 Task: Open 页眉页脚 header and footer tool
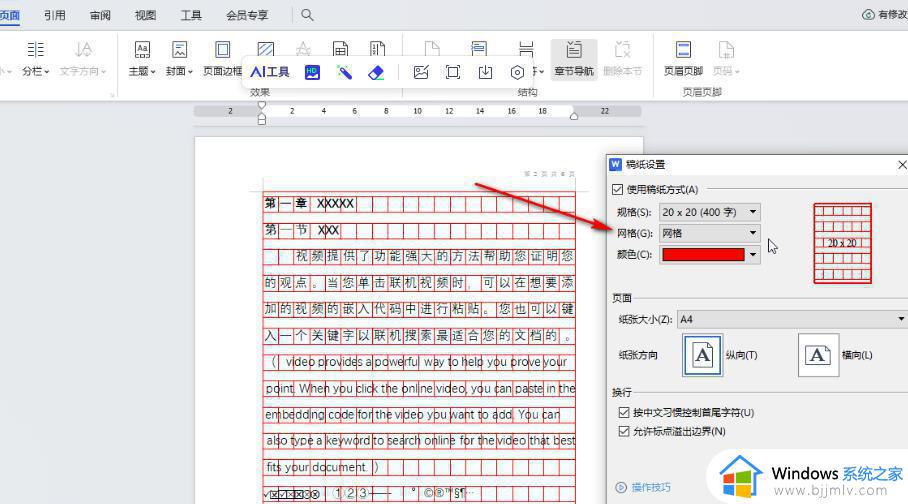point(683,58)
